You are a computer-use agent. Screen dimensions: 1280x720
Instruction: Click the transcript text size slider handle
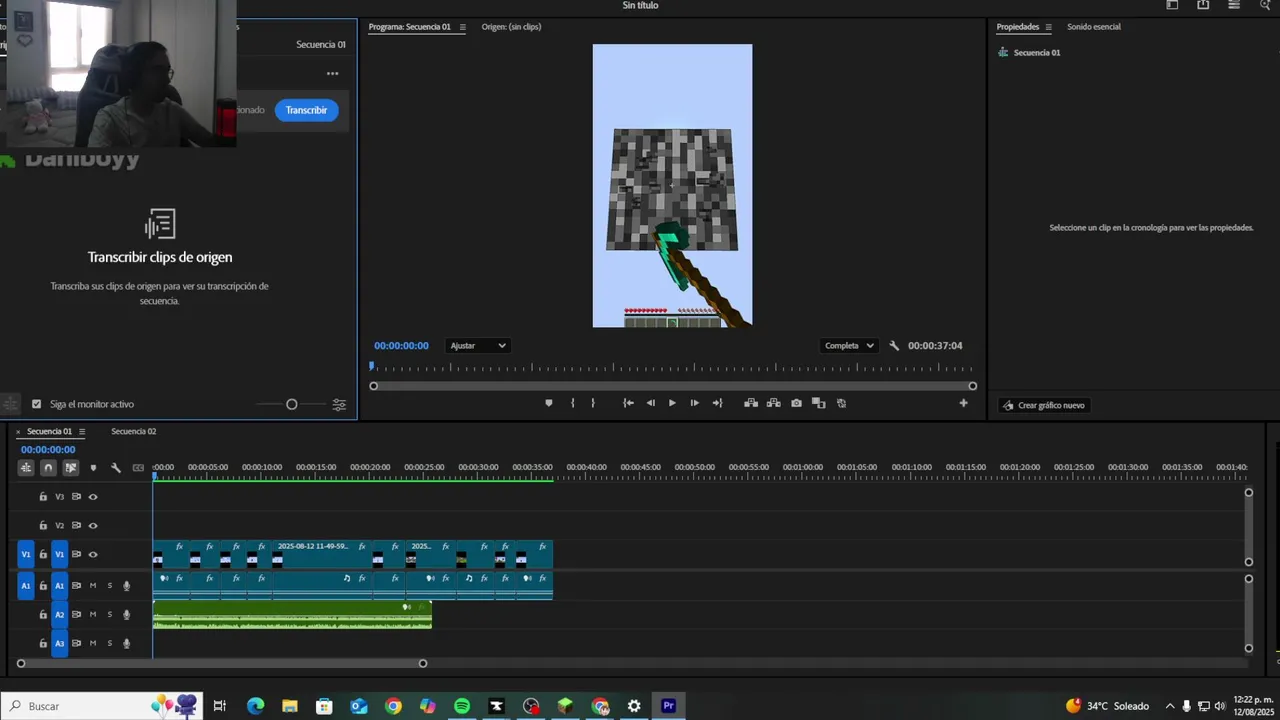pos(291,404)
